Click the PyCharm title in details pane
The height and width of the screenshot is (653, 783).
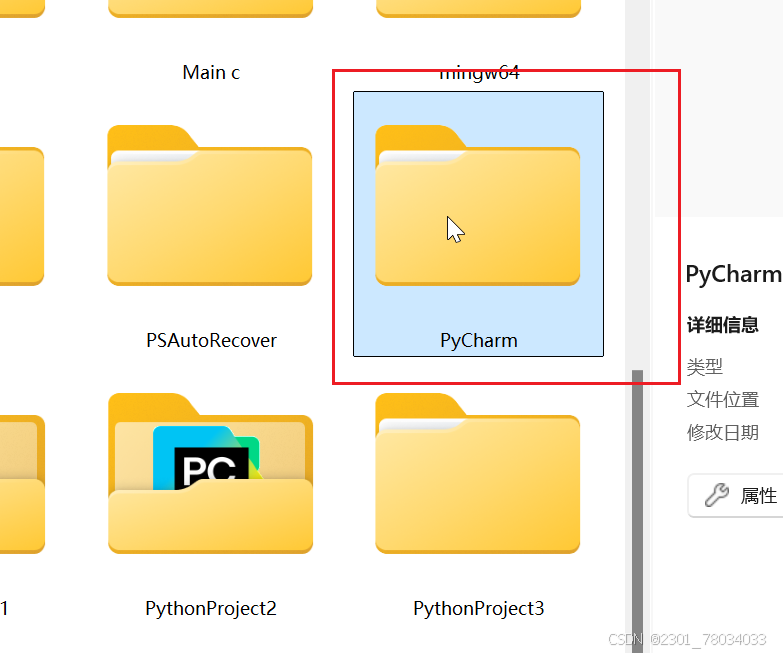734,275
